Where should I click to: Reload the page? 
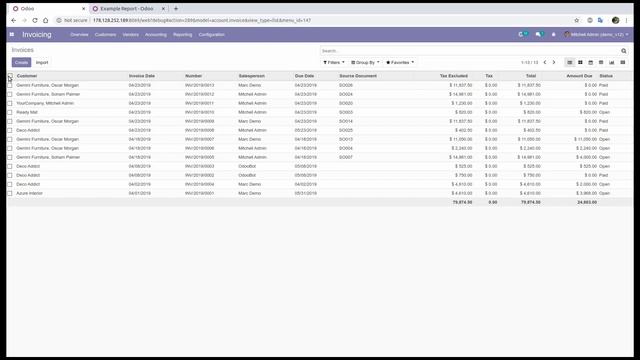35,20
